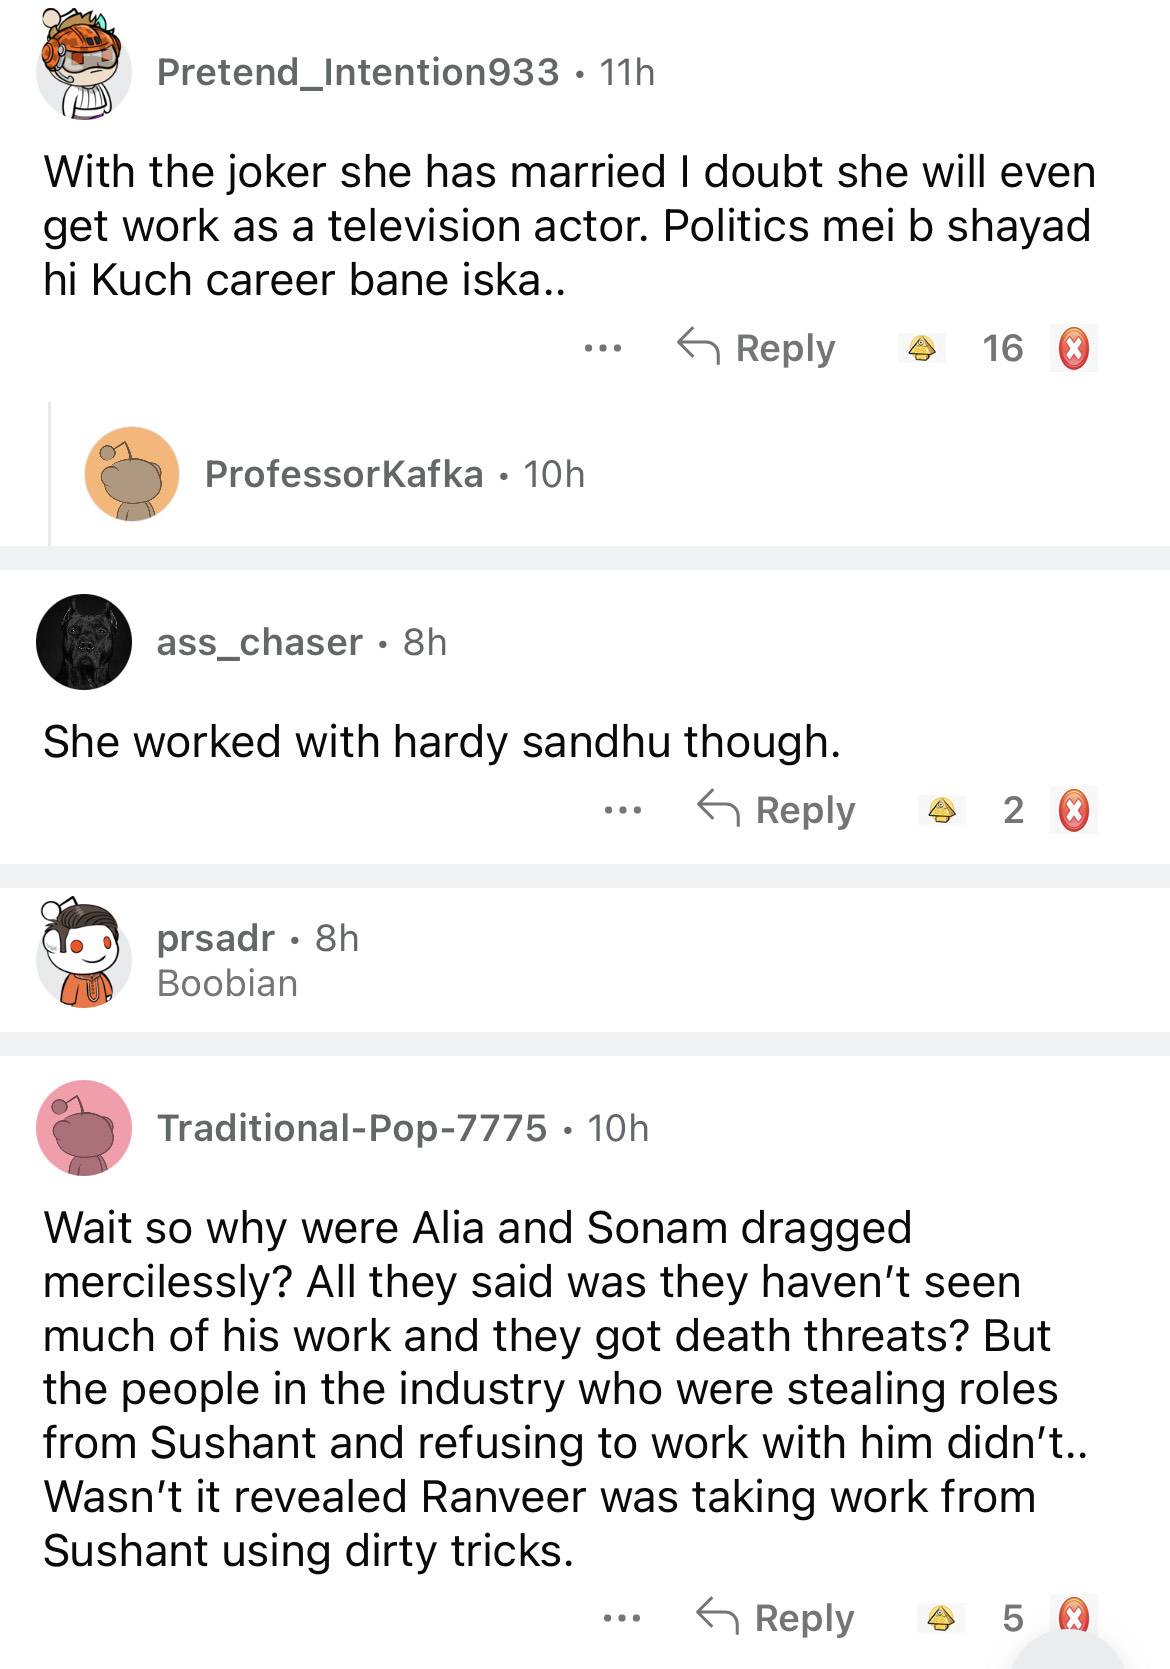This screenshot has height=1669, width=1170.
Task: Open ProfessorKafka's avatar
Action: tap(132, 474)
